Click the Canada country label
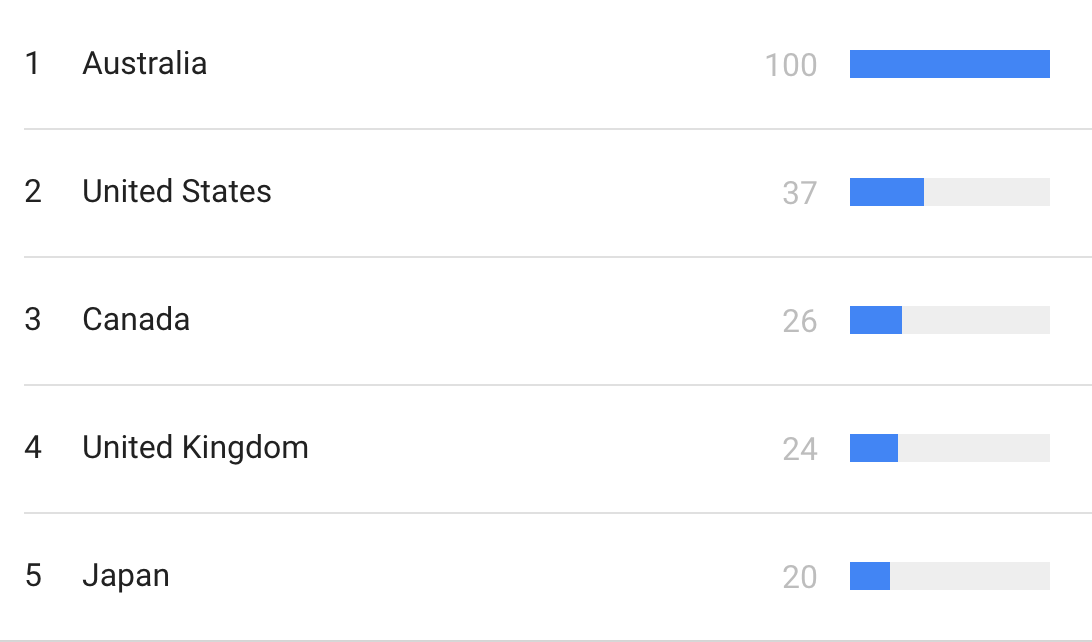The height and width of the screenshot is (642, 1092). 136,320
